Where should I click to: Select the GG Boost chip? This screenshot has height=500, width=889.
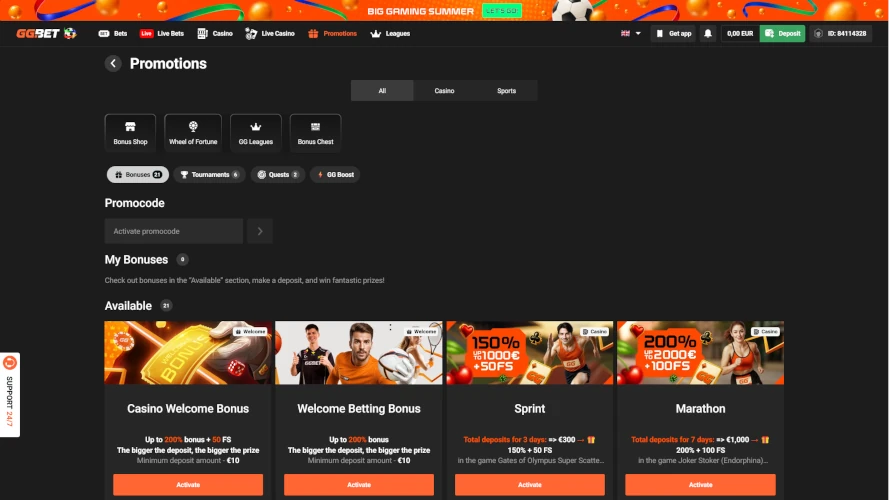(335, 175)
